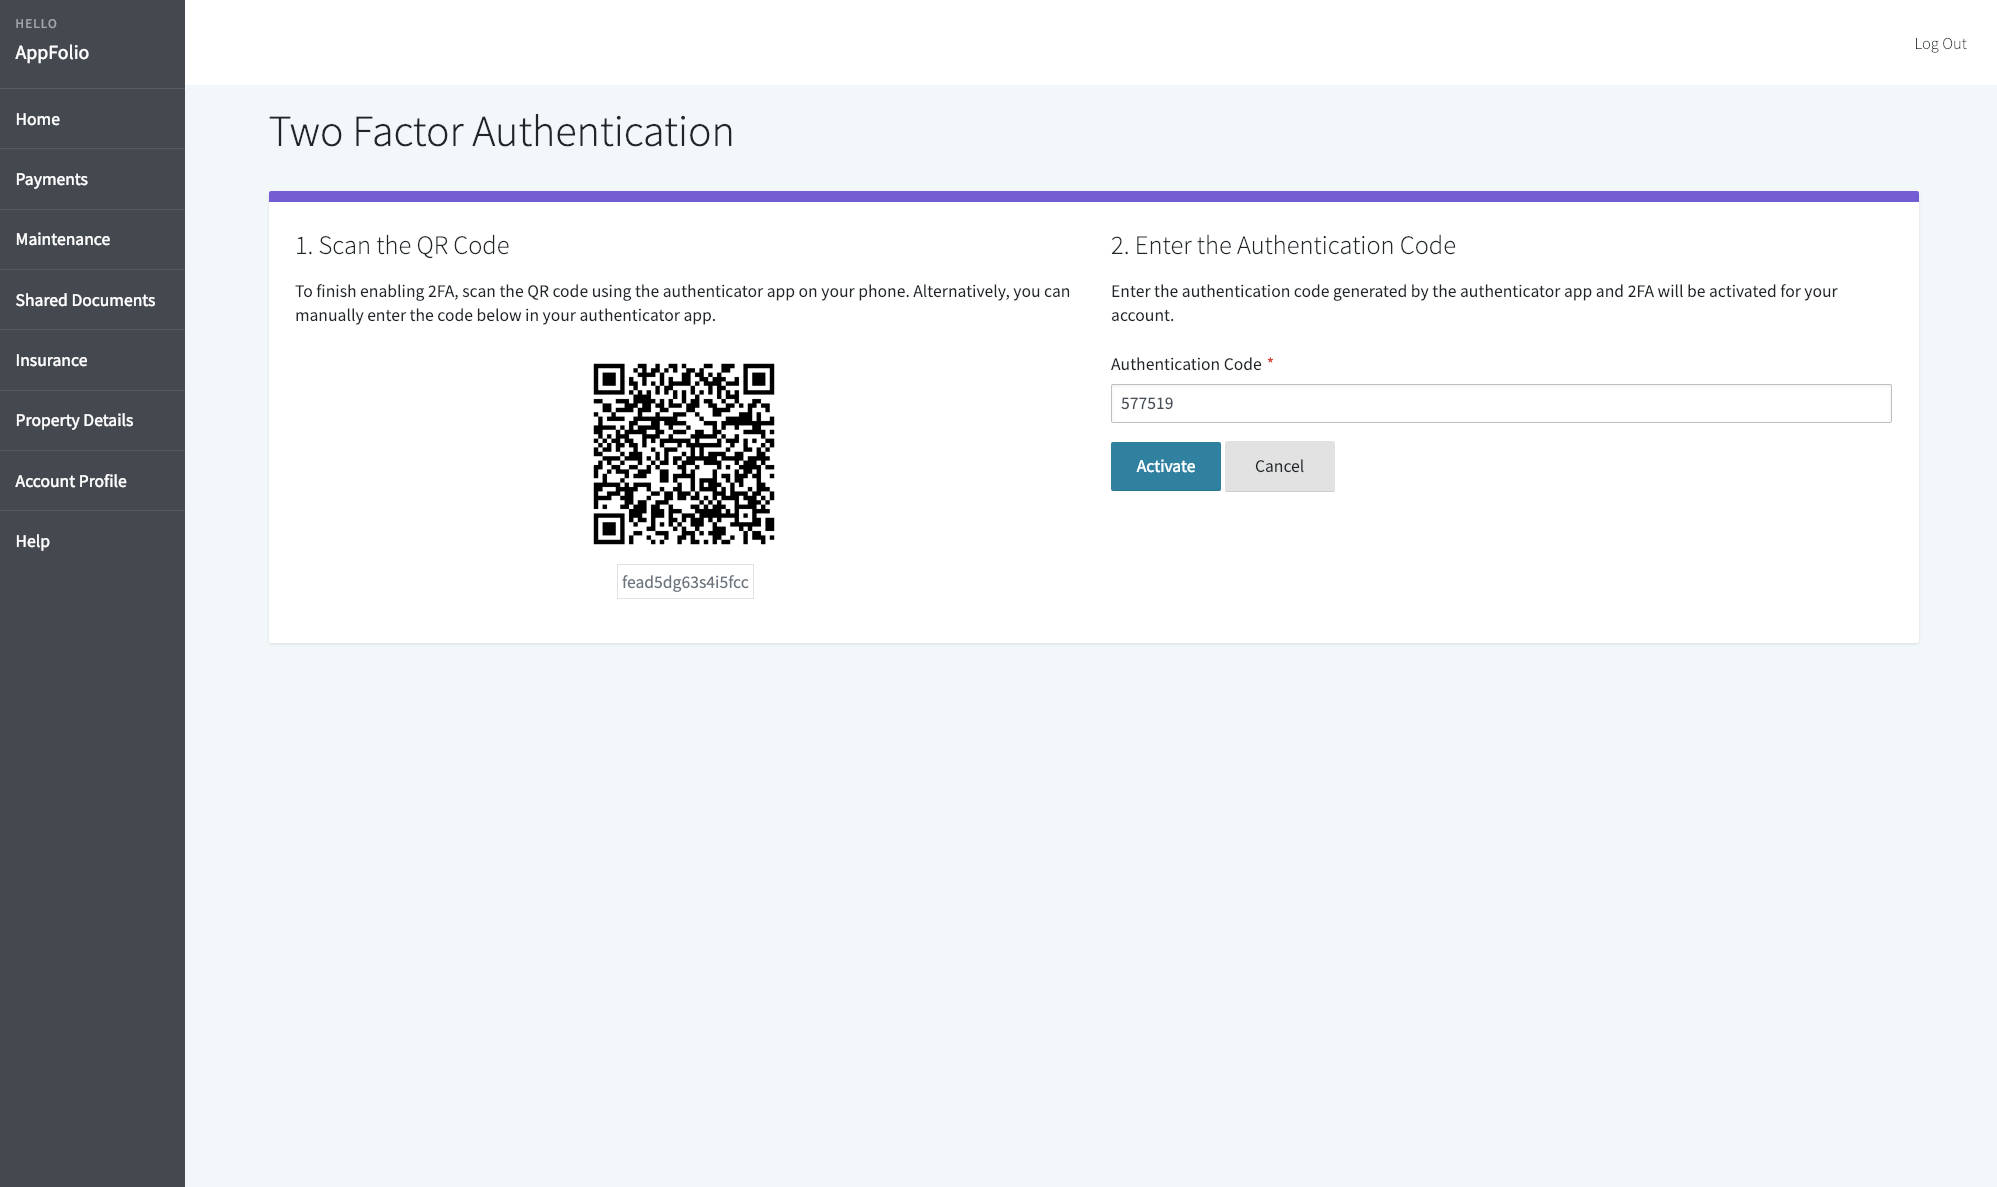Click Enter the Authentication Code heading
Viewport: 1997px width, 1187px height.
(1283, 245)
